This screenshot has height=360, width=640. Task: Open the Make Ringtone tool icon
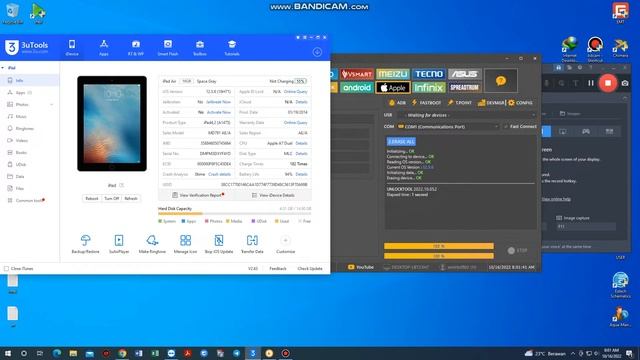coord(152,244)
